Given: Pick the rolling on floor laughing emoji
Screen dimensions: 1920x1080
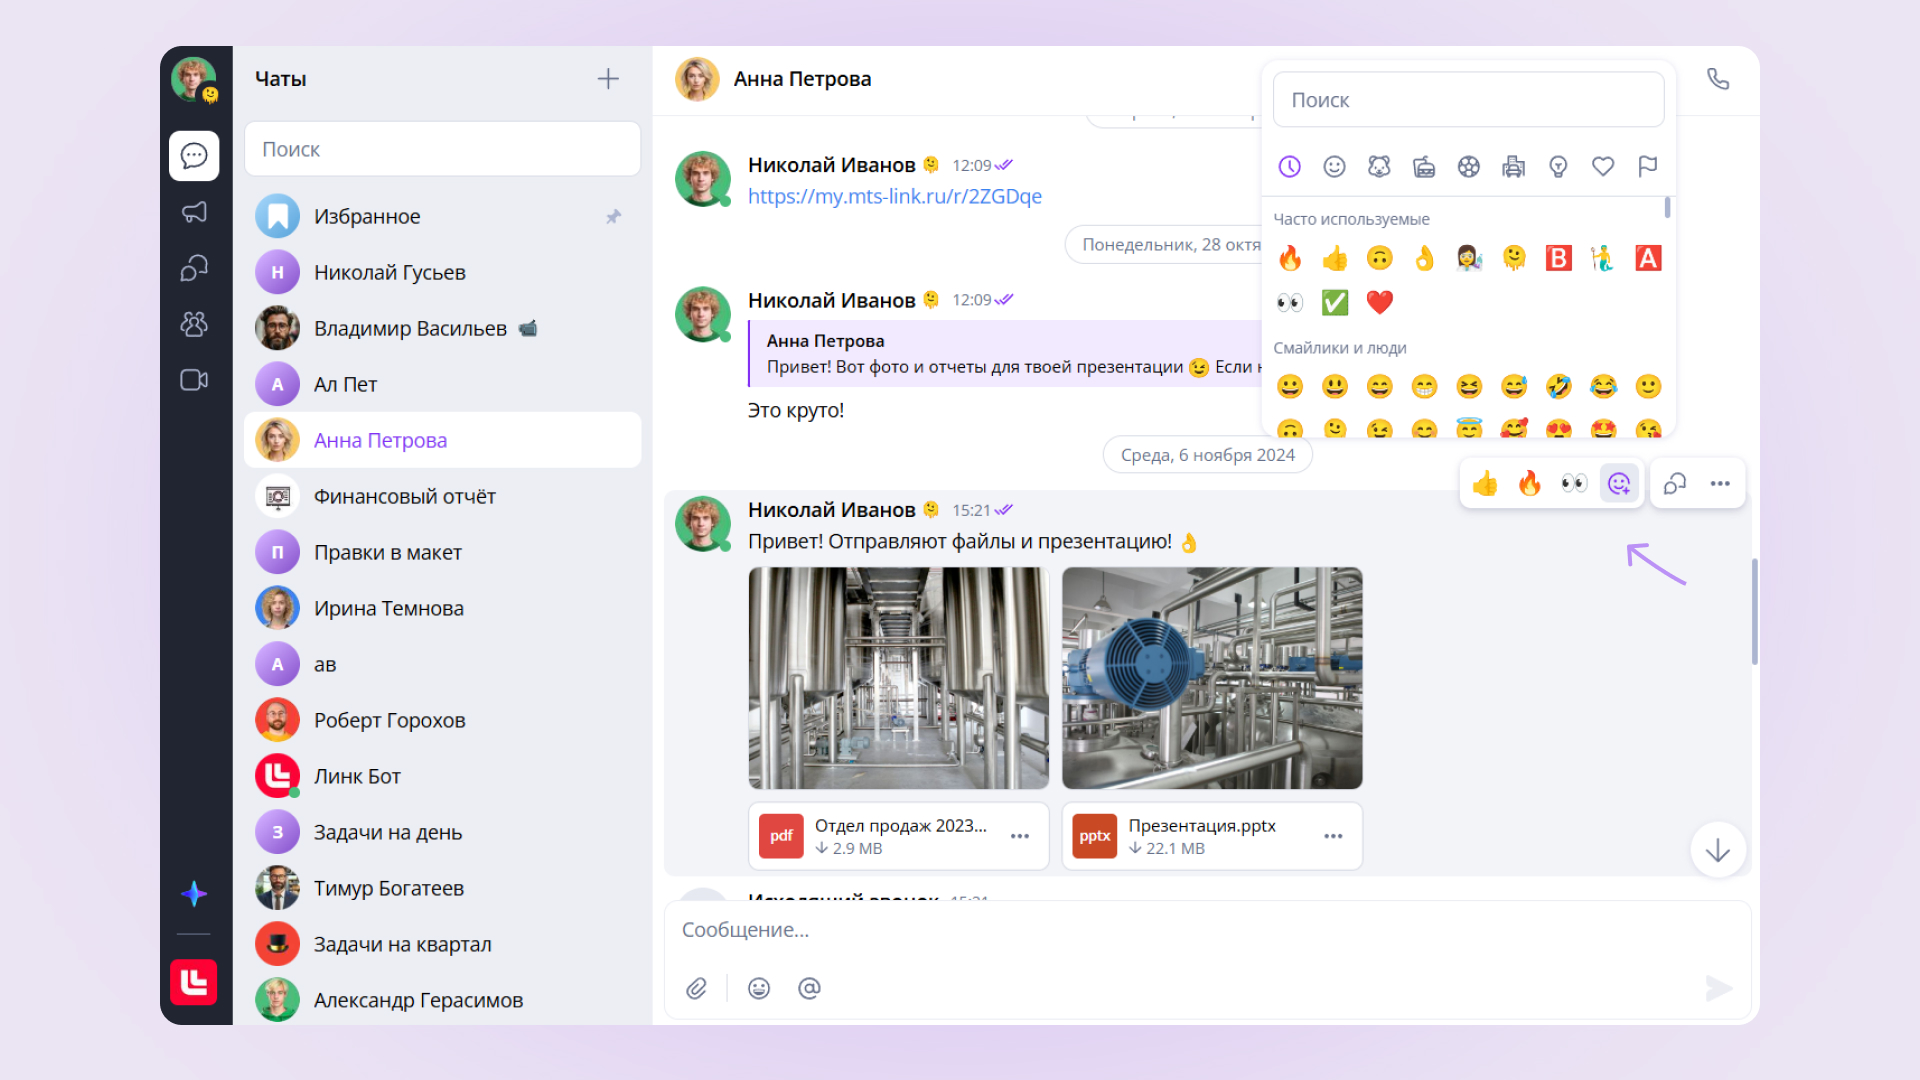Looking at the screenshot, I should pyautogui.click(x=1558, y=386).
